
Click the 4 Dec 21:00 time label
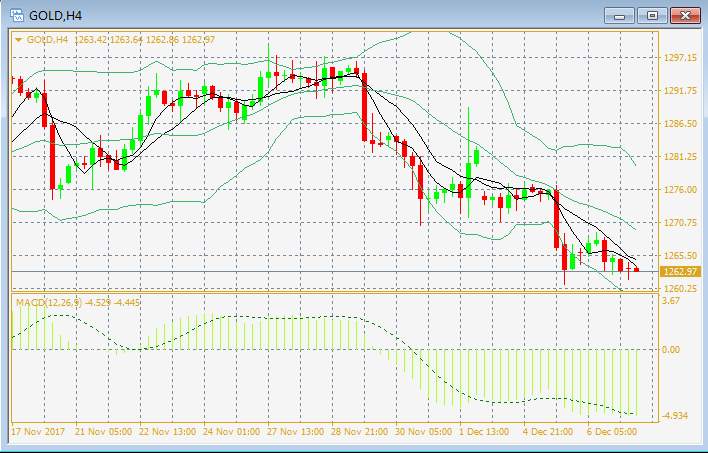point(548,432)
